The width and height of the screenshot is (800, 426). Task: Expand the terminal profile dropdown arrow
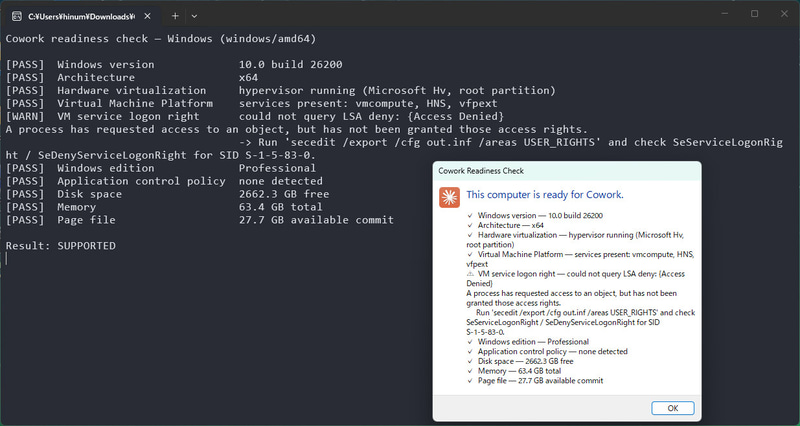click(194, 16)
